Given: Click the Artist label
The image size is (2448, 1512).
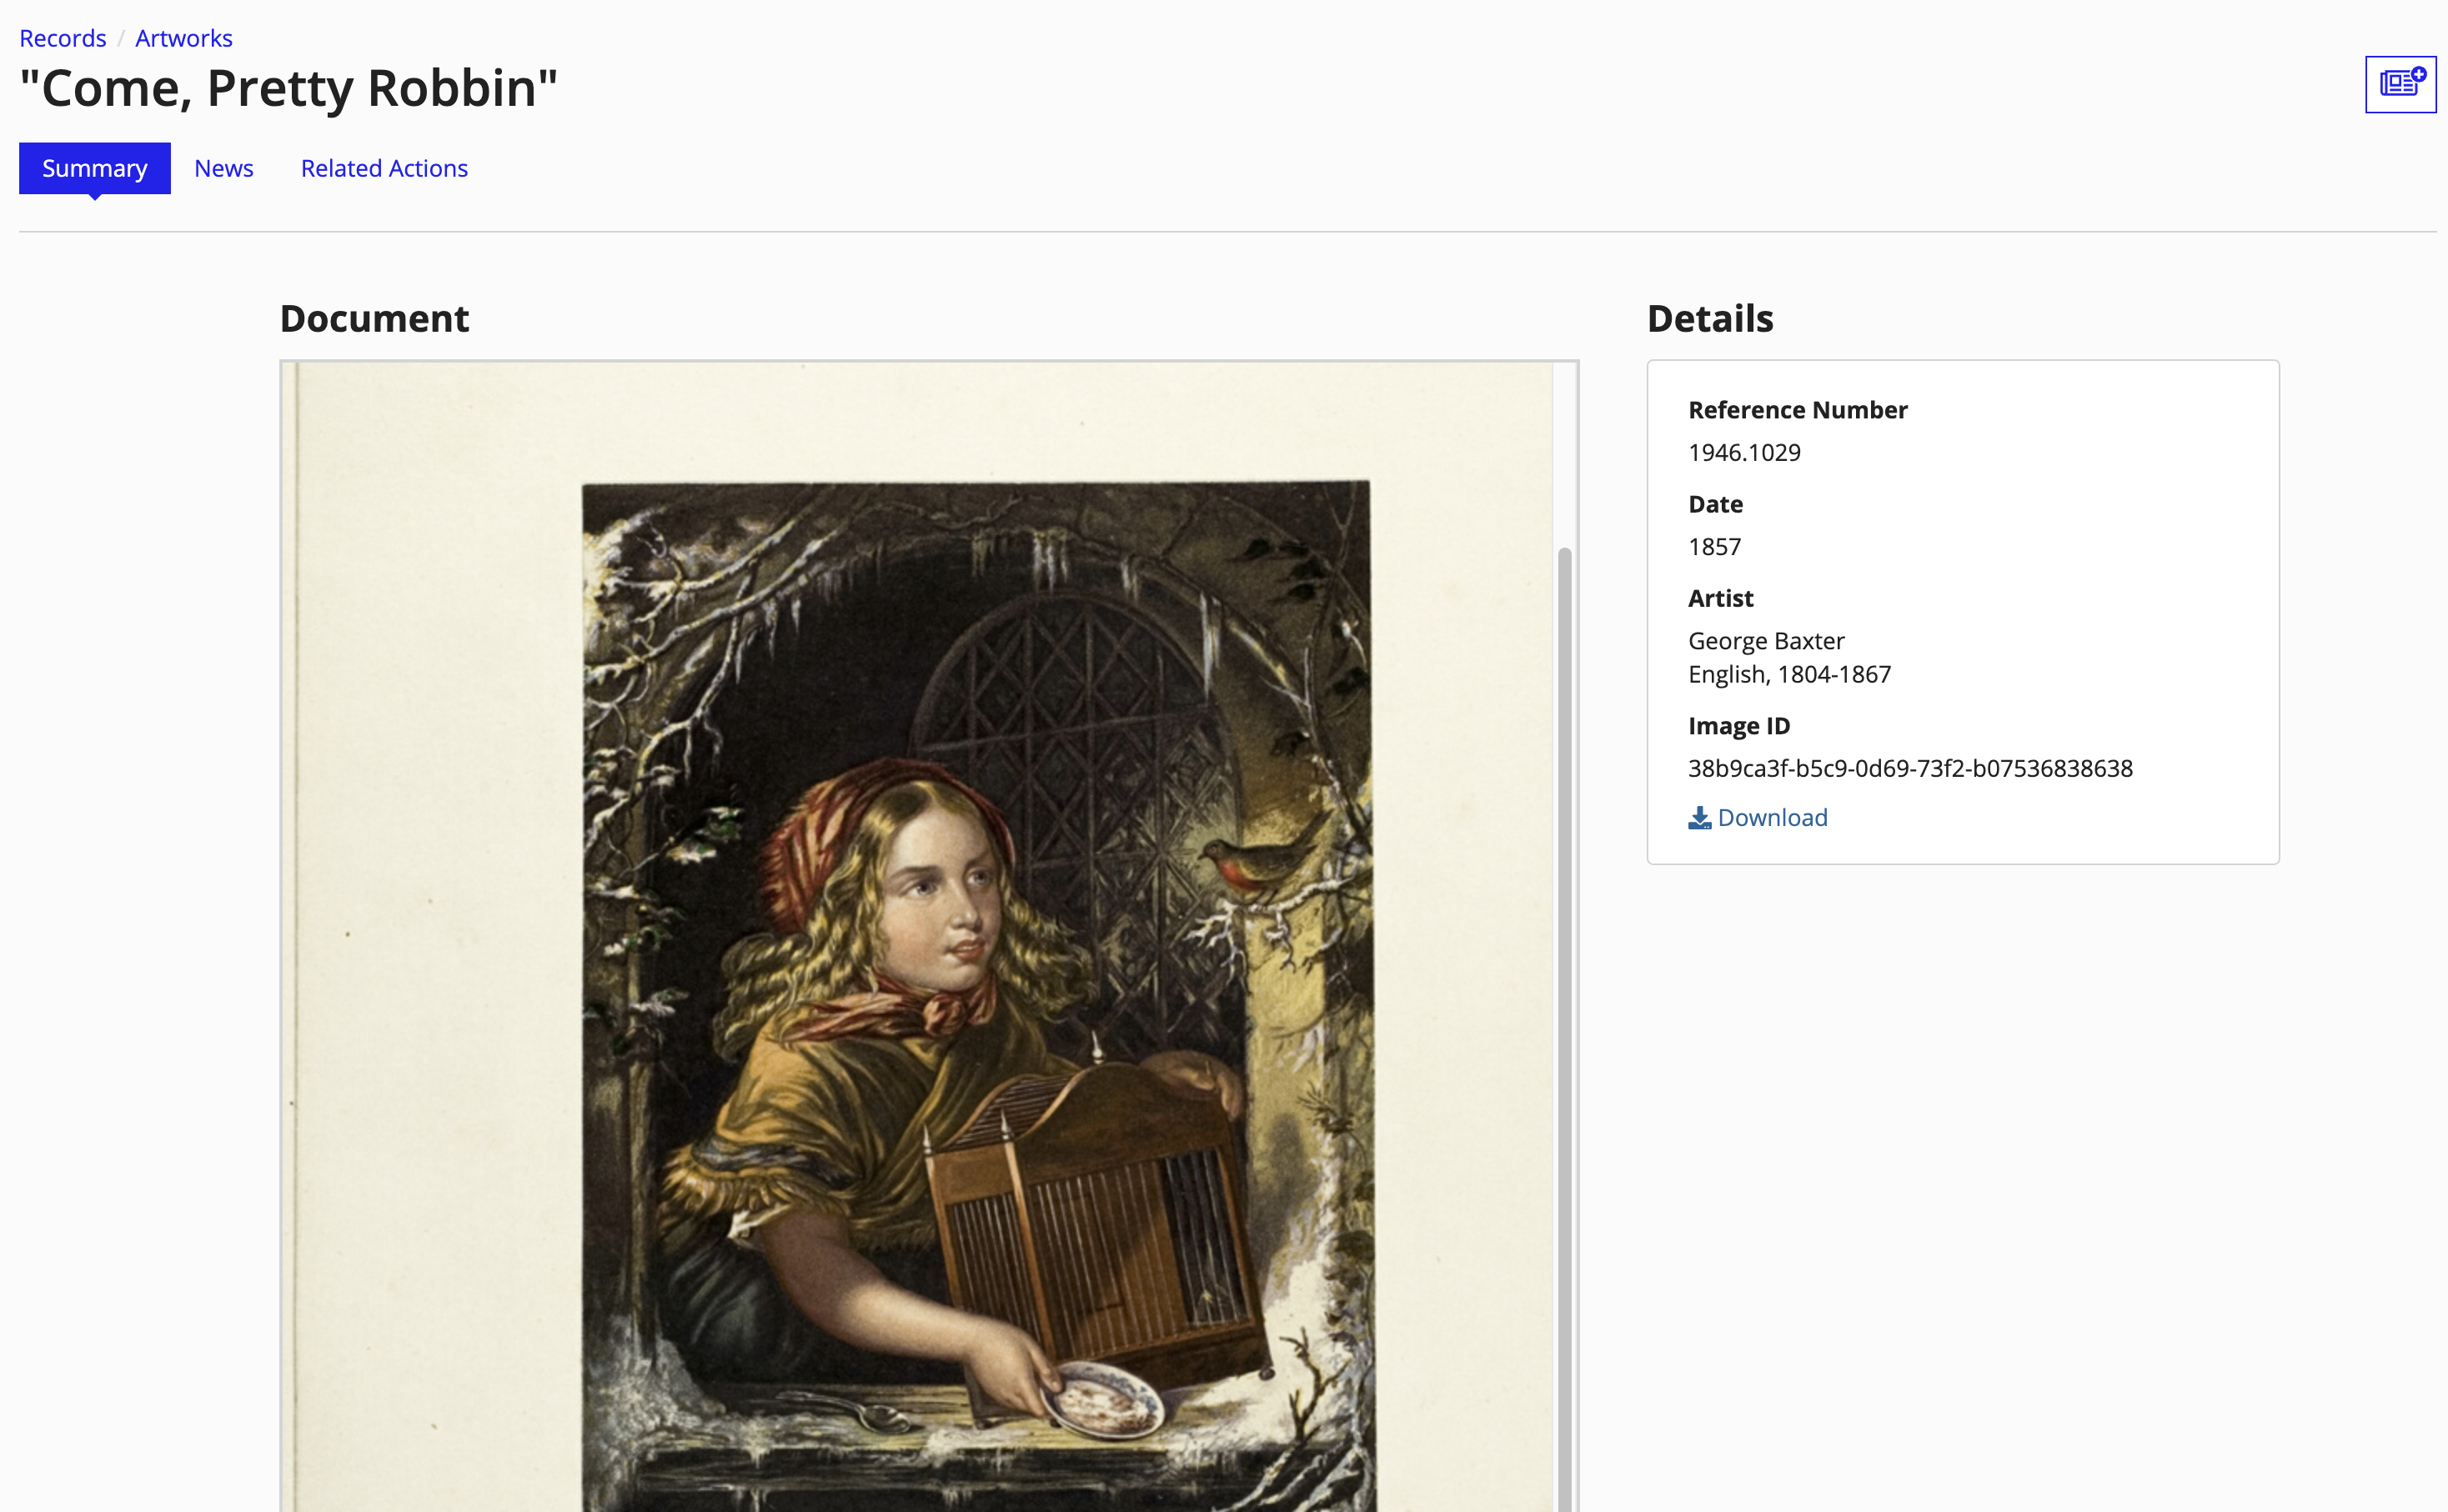Looking at the screenshot, I should tap(1720, 598).
